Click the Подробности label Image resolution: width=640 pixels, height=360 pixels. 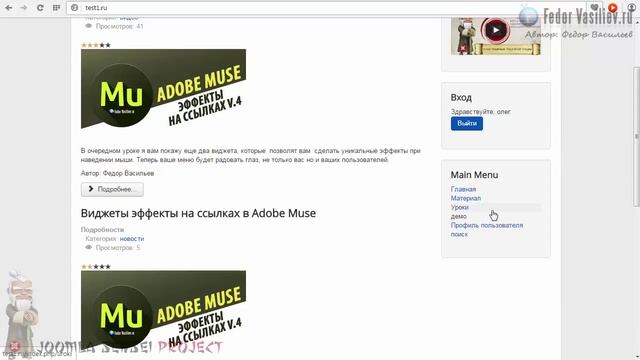coord(102,230)
